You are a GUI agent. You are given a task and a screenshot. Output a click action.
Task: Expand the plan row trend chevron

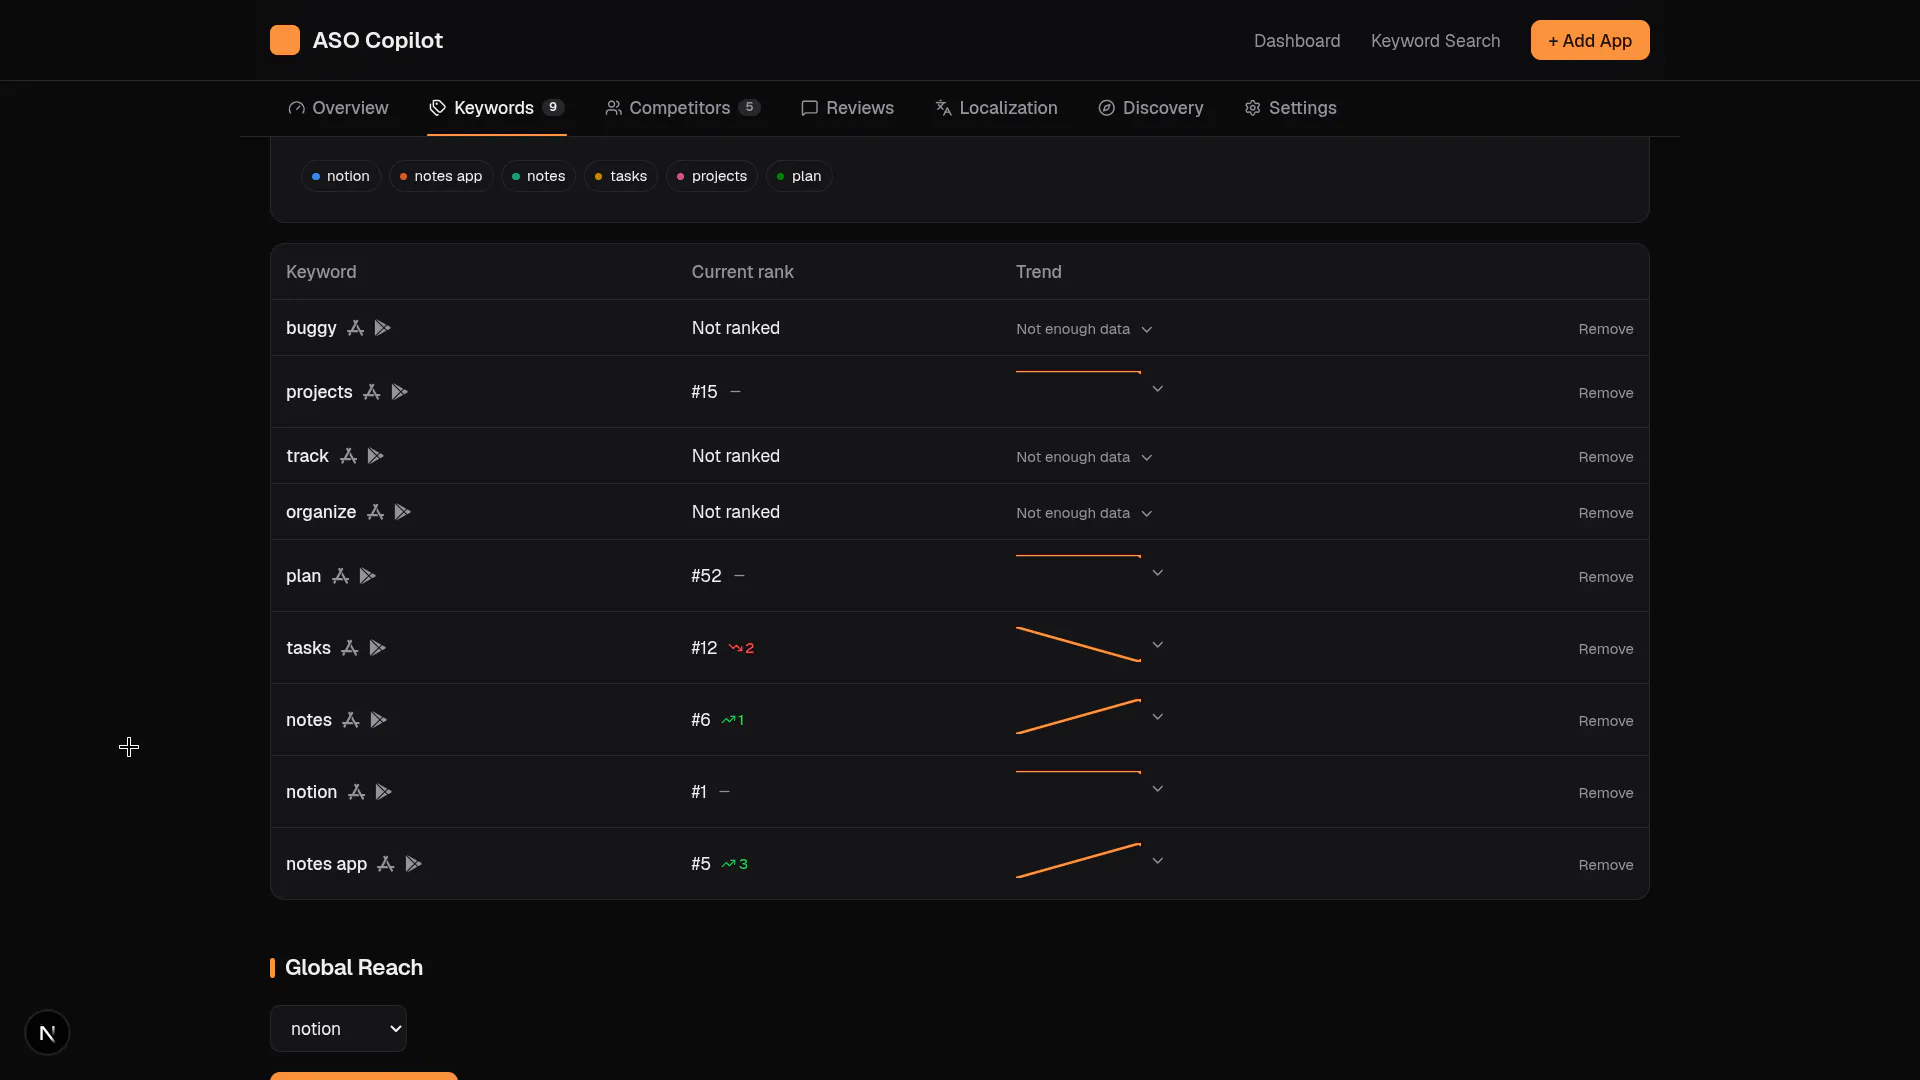click(x=1157, y=573)
